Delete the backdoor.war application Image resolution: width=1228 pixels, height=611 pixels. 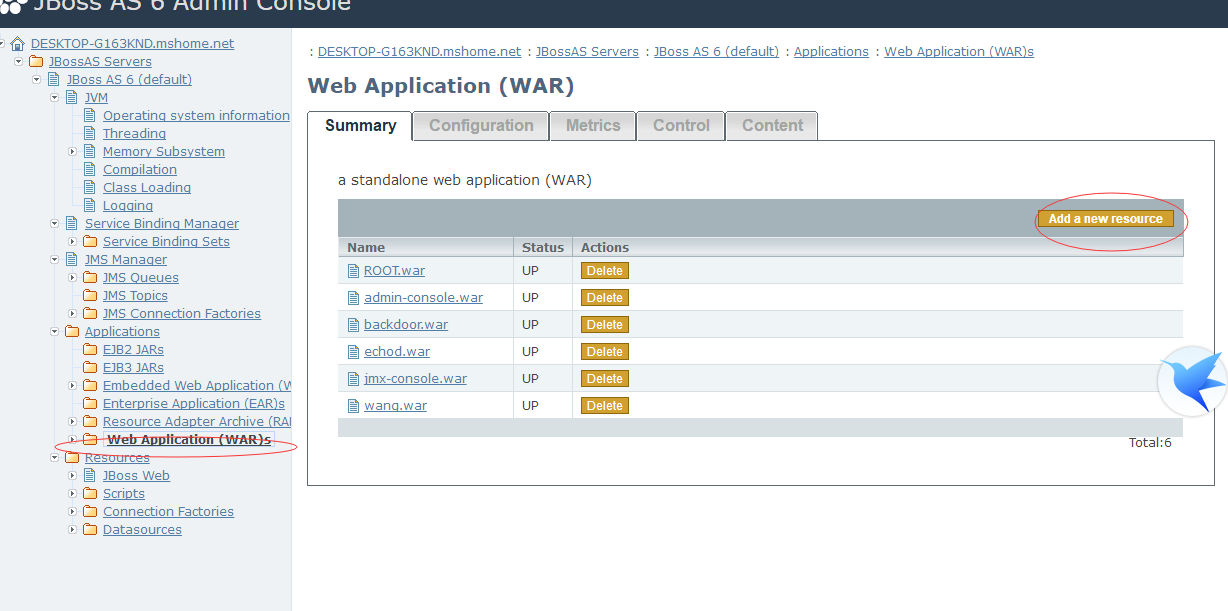pyautogui.click(x=604, y=325)
